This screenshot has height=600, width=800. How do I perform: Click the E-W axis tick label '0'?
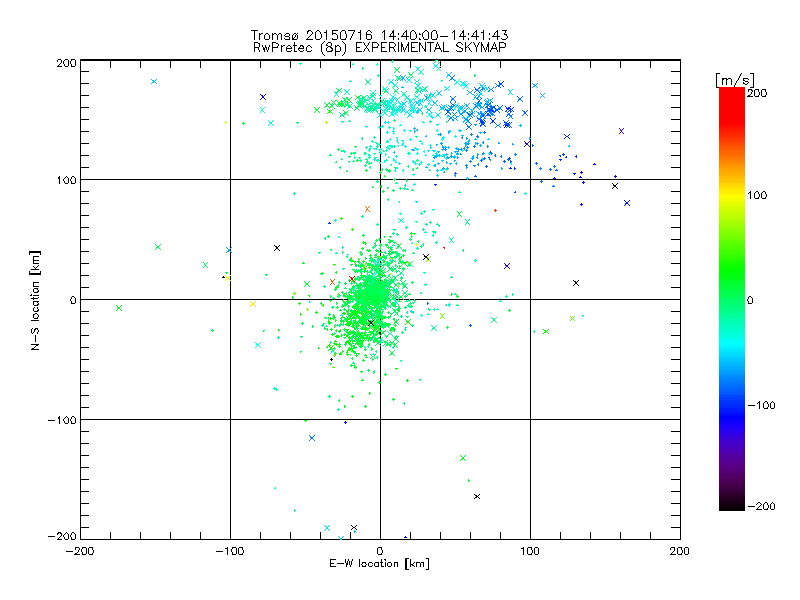click(x=380, y=551)
